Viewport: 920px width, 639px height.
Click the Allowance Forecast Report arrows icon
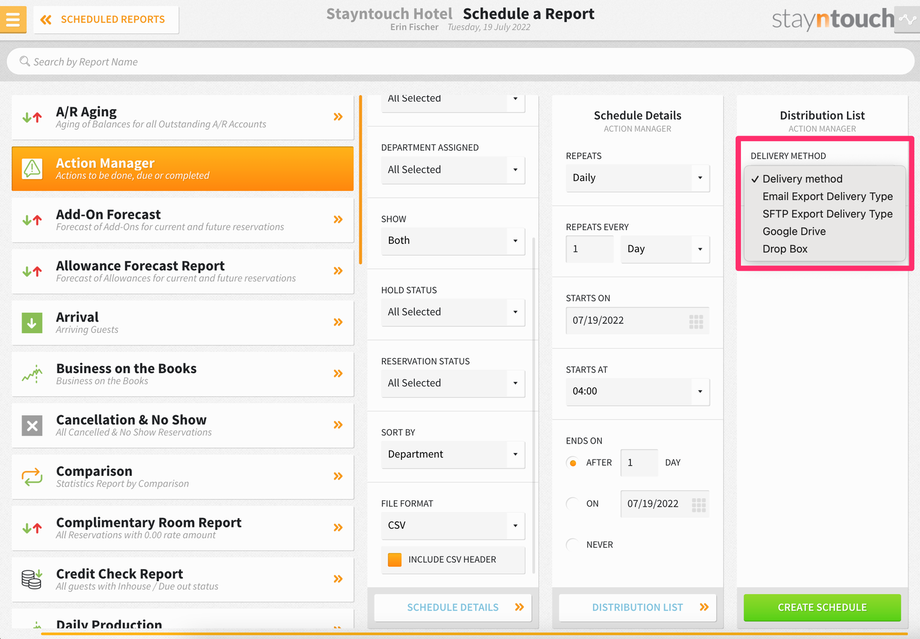pyautogui.click(x=32, y=271)
